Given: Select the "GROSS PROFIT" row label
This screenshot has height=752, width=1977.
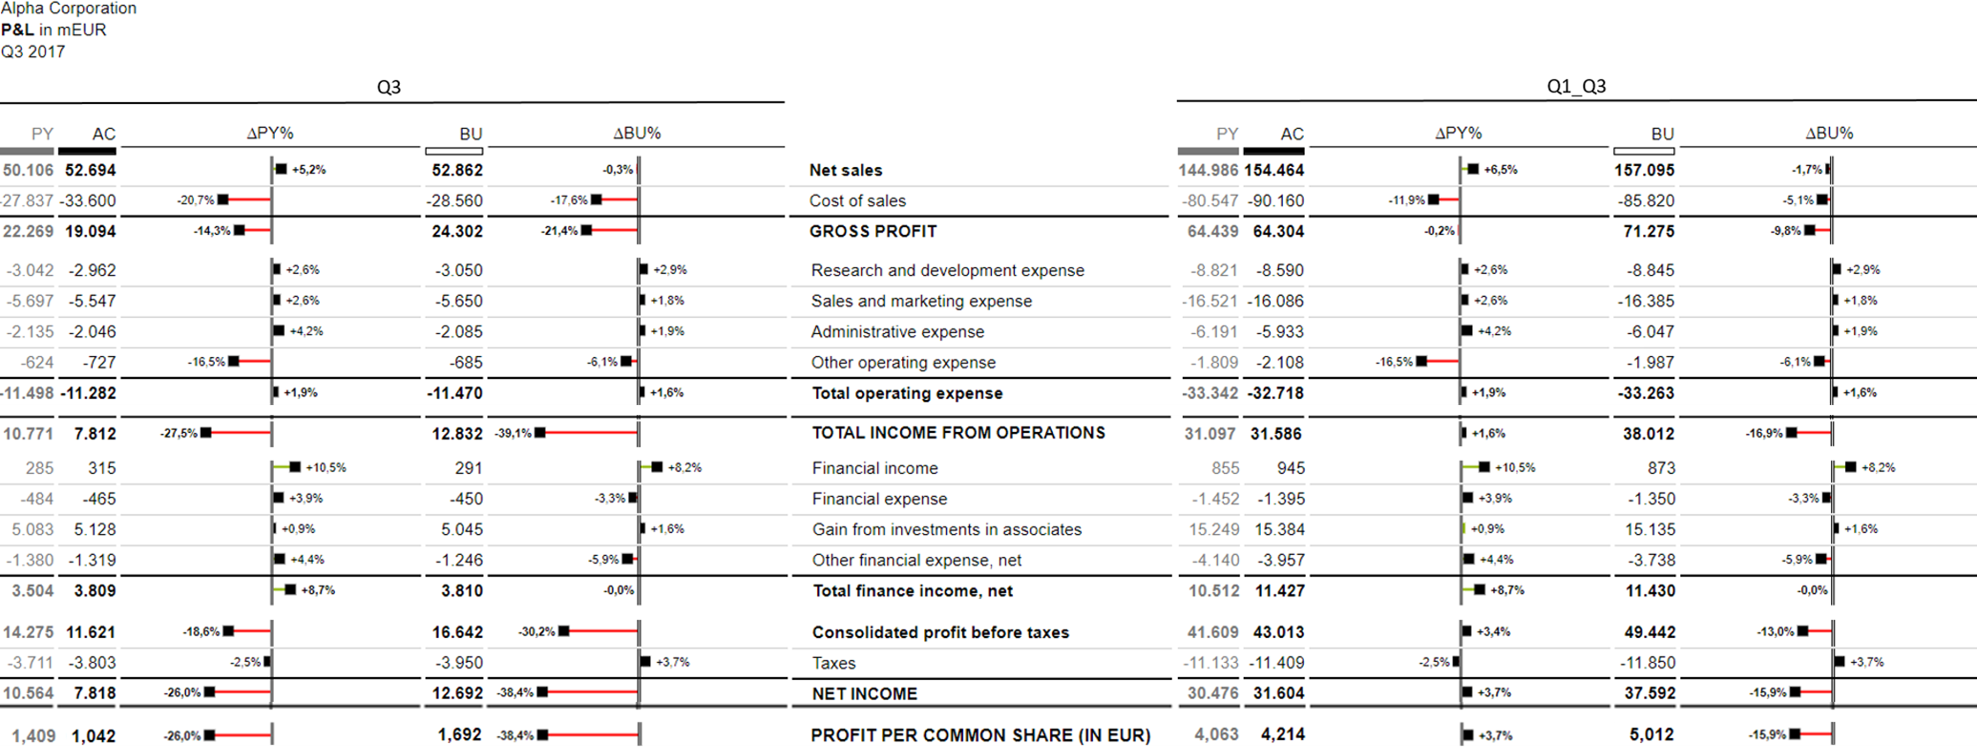Looking at the screenshot, I should tap(872, 231).
